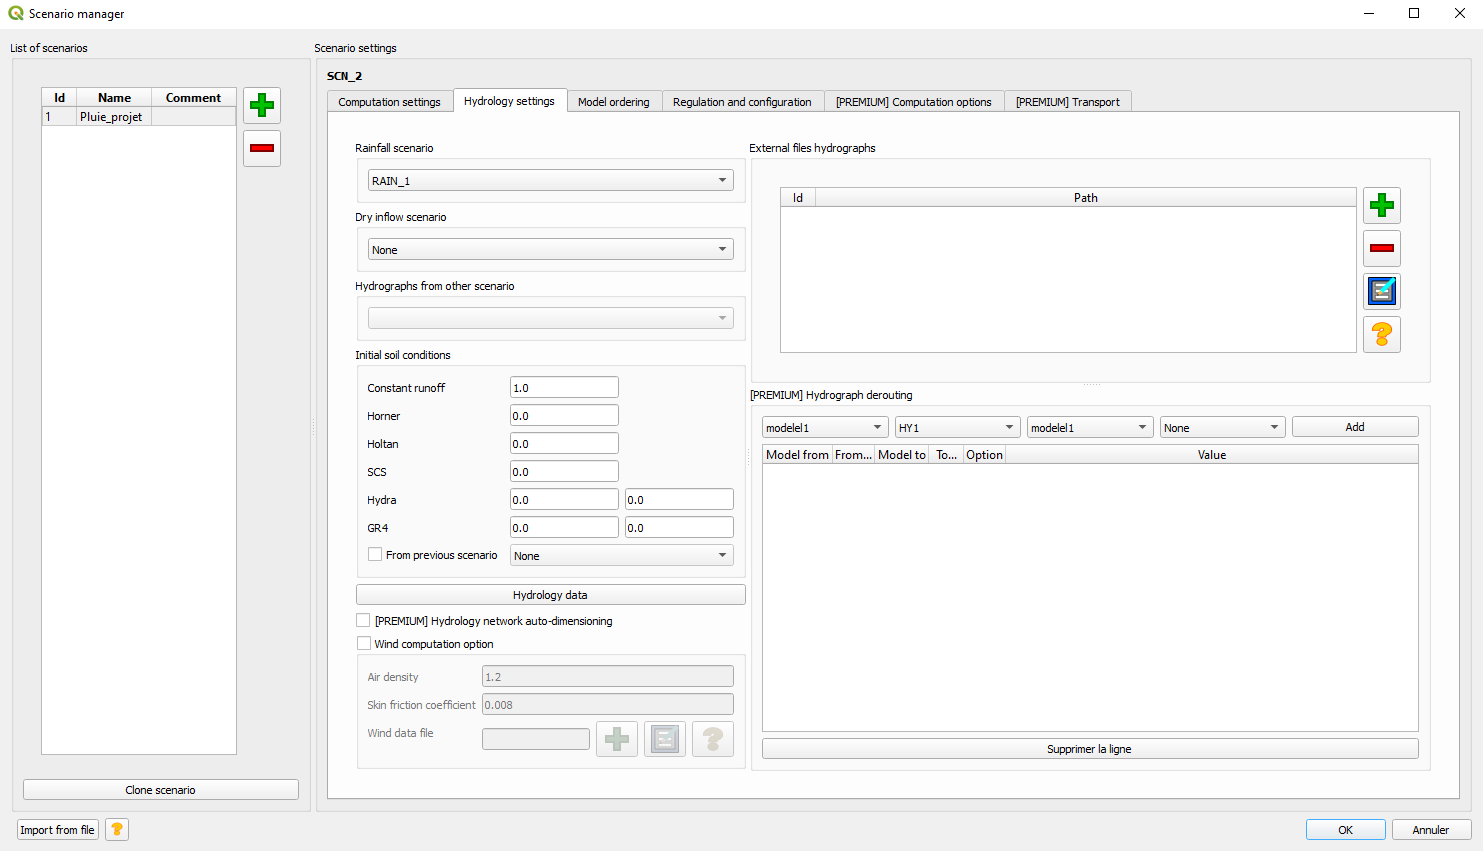Click the Air density field
Image resolution: width=1483 pixels, height=851 pixels.
[608, 676]
